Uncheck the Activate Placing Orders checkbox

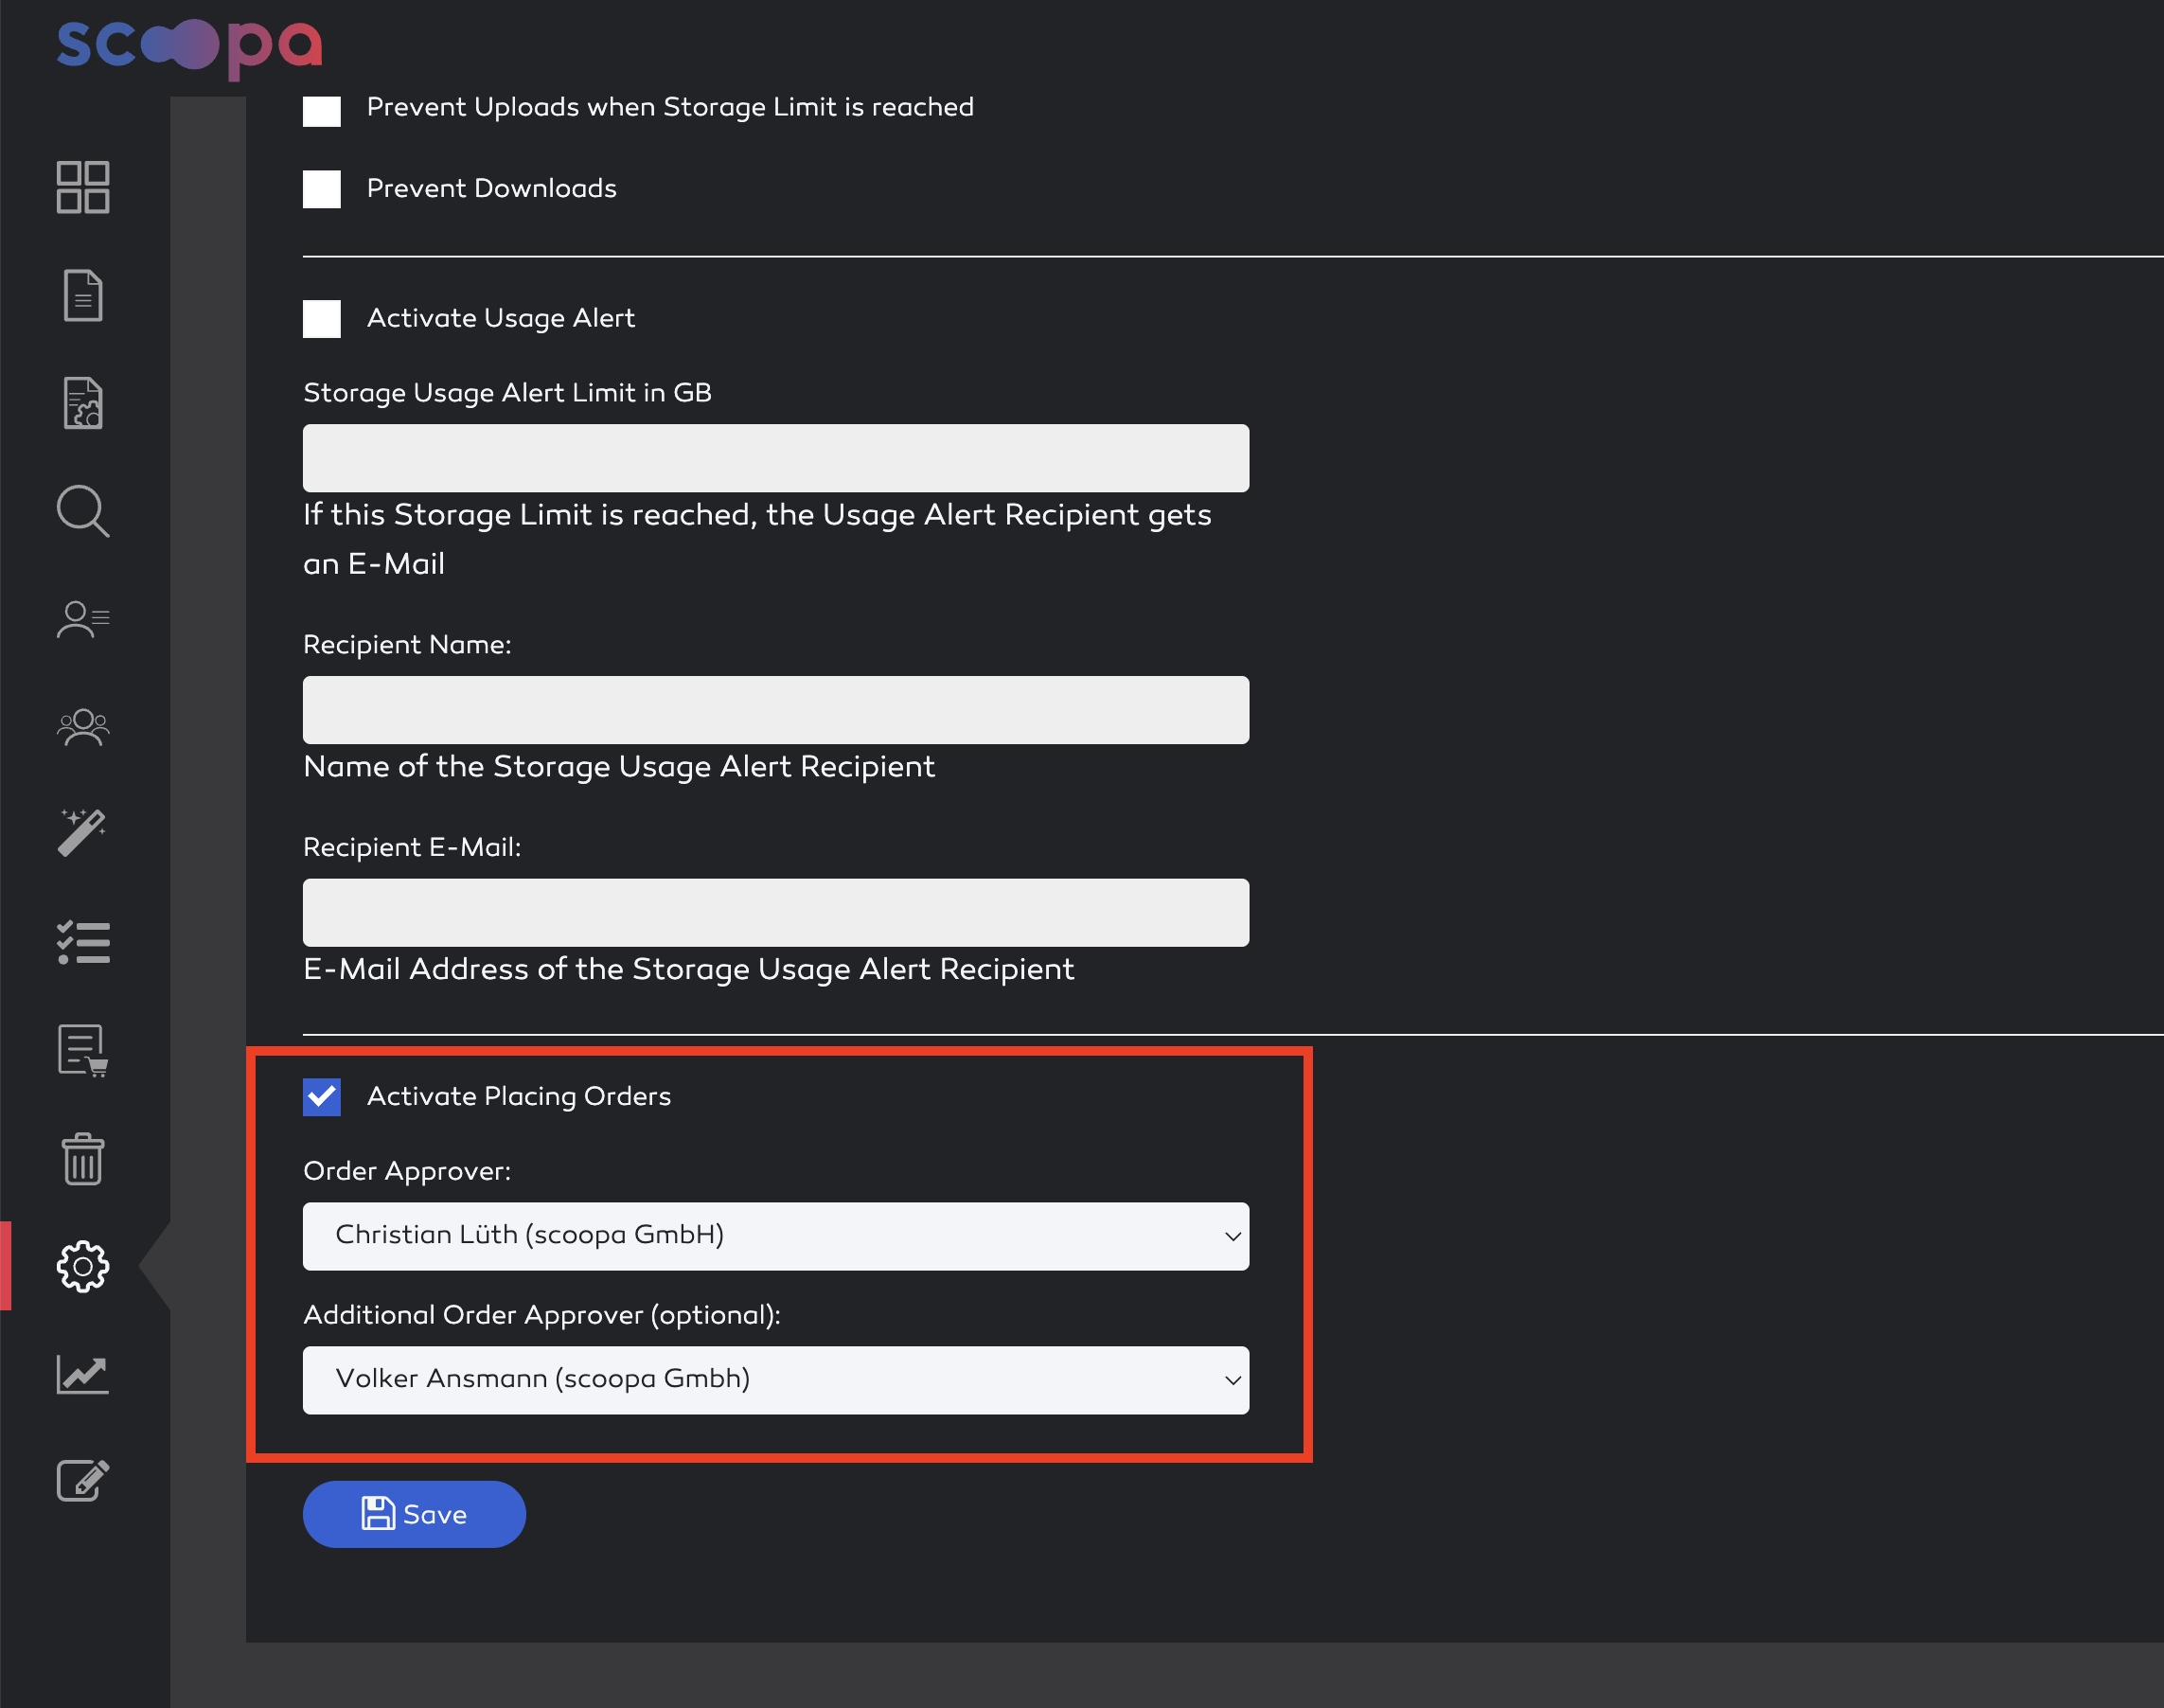(322, 1097)
